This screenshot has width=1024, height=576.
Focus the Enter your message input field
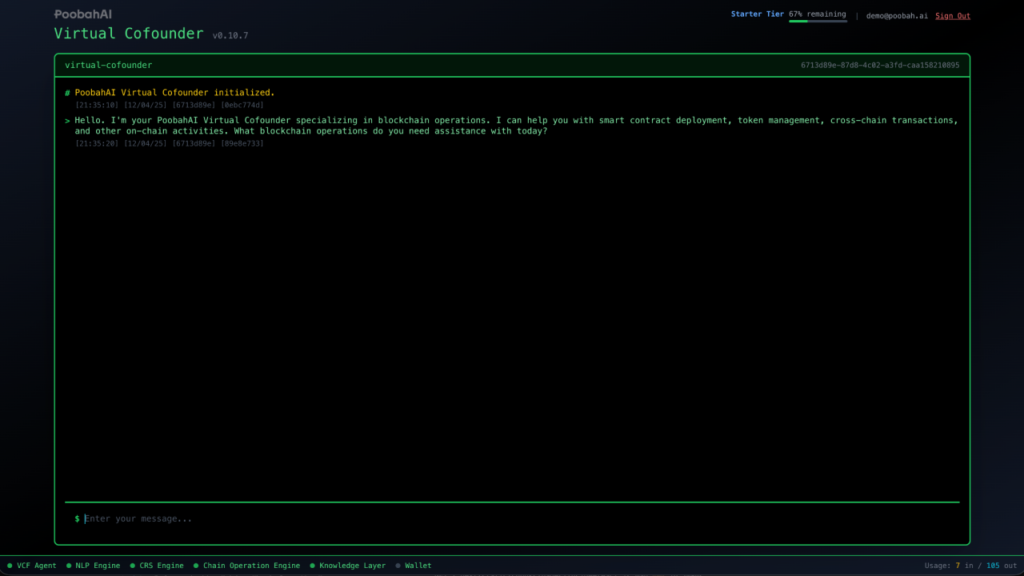pos(500,519)
